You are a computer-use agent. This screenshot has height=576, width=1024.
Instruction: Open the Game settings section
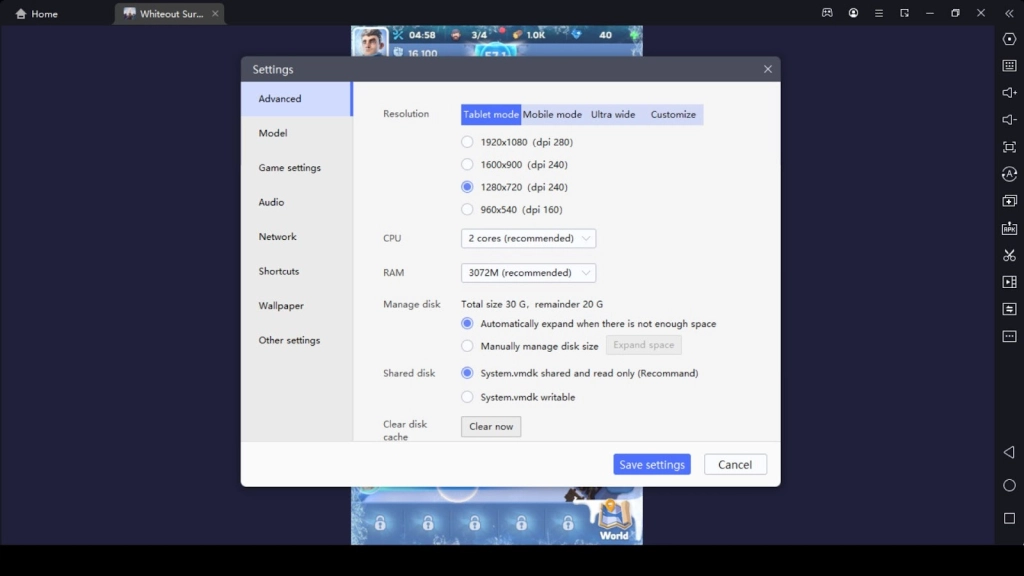(x=290, y=168)
